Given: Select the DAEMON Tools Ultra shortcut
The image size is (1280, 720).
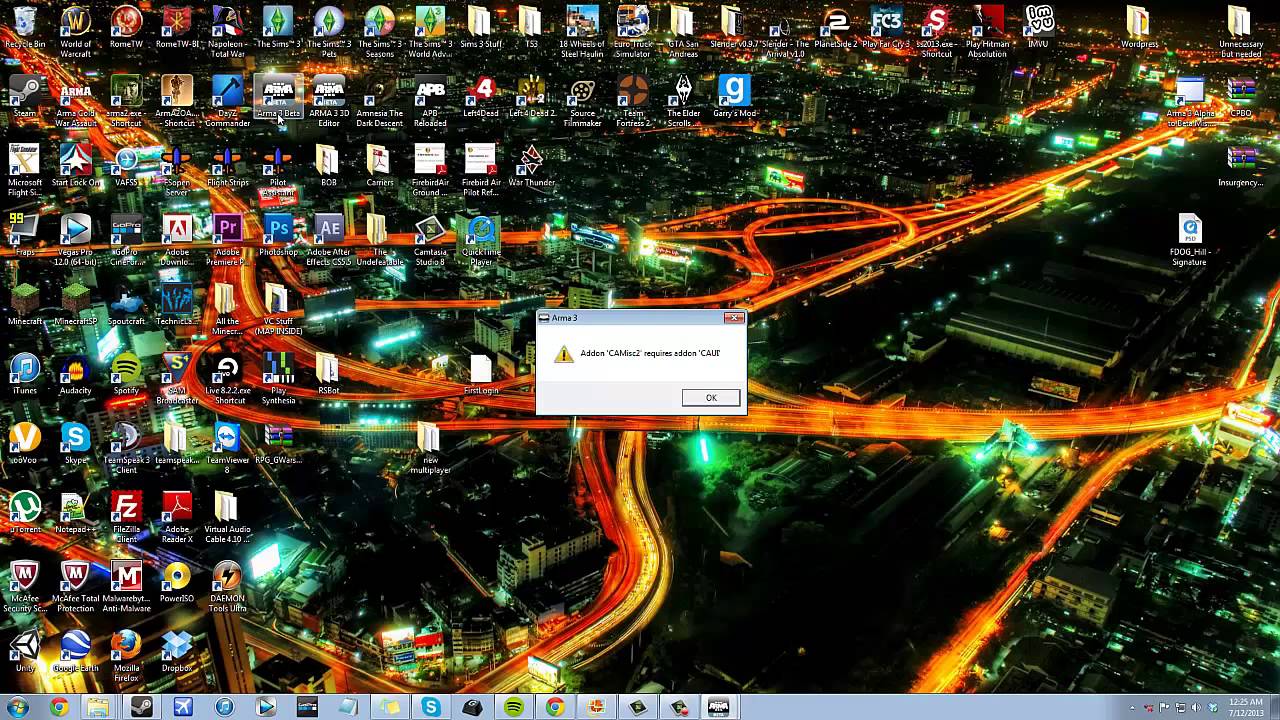Looking at the screenshot, I should 227,585.
